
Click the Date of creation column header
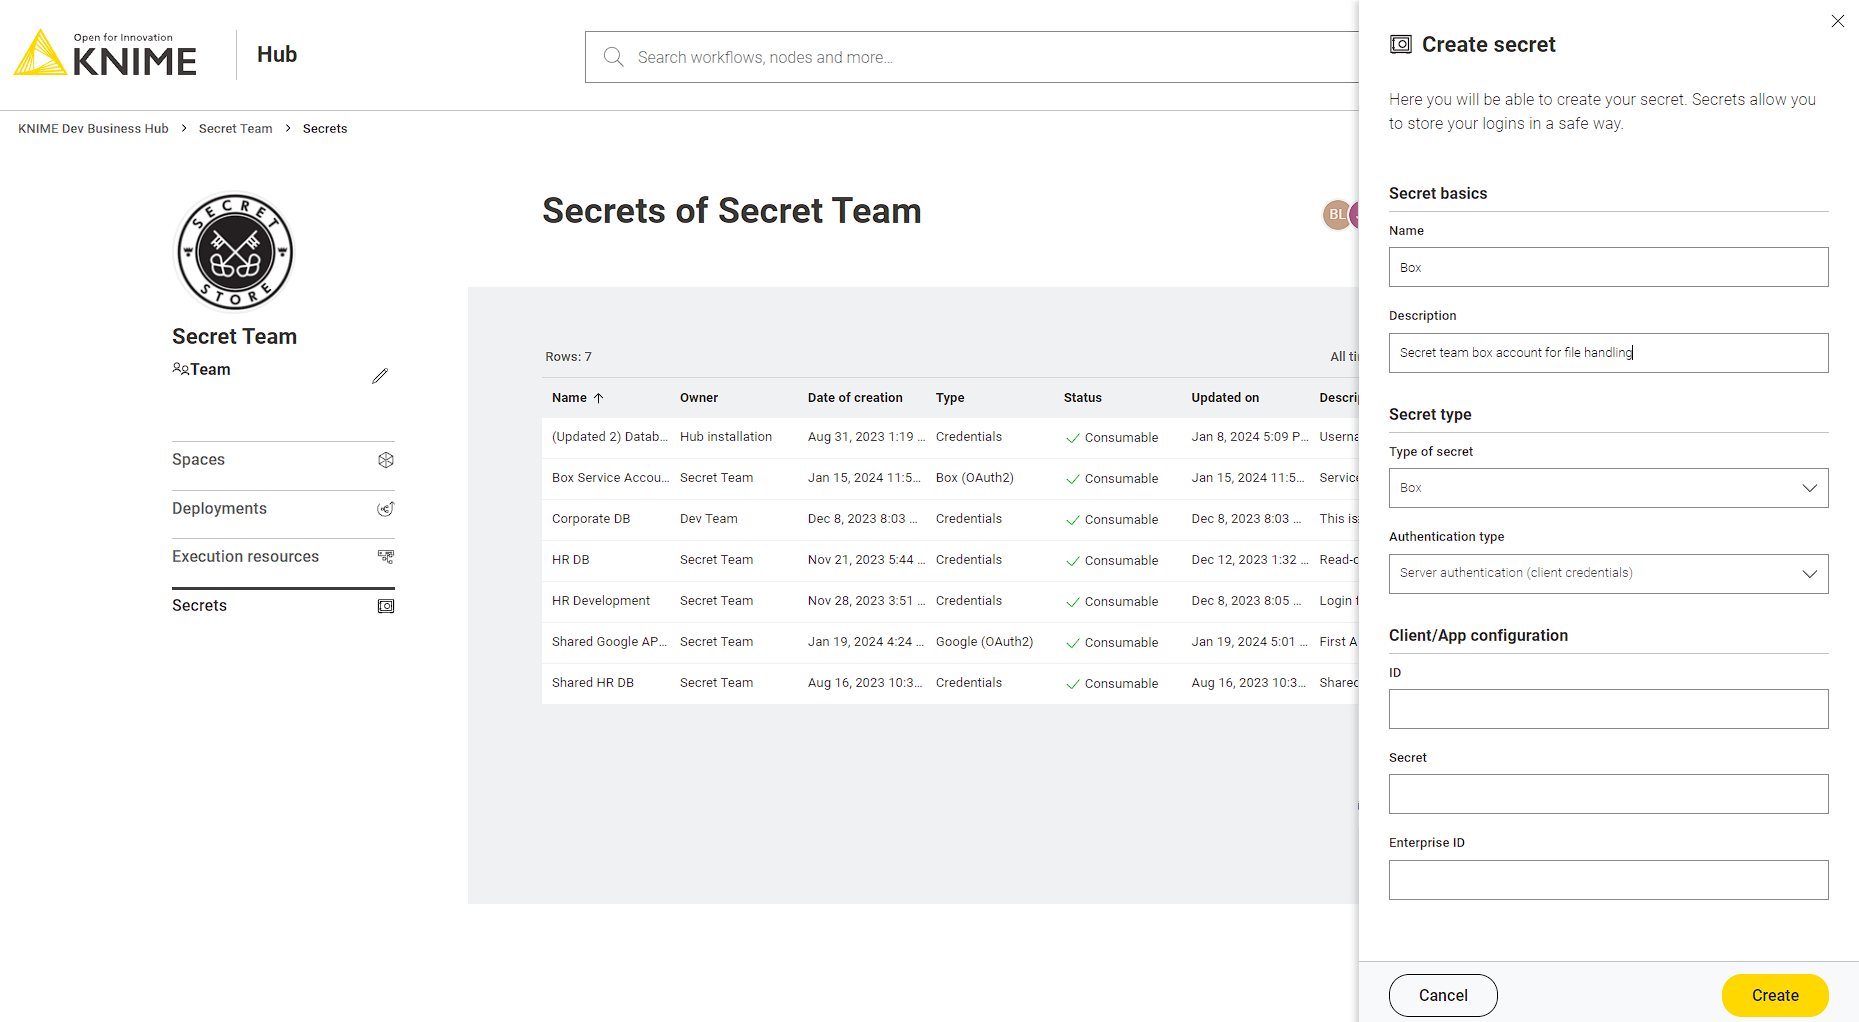click(855, 398)
